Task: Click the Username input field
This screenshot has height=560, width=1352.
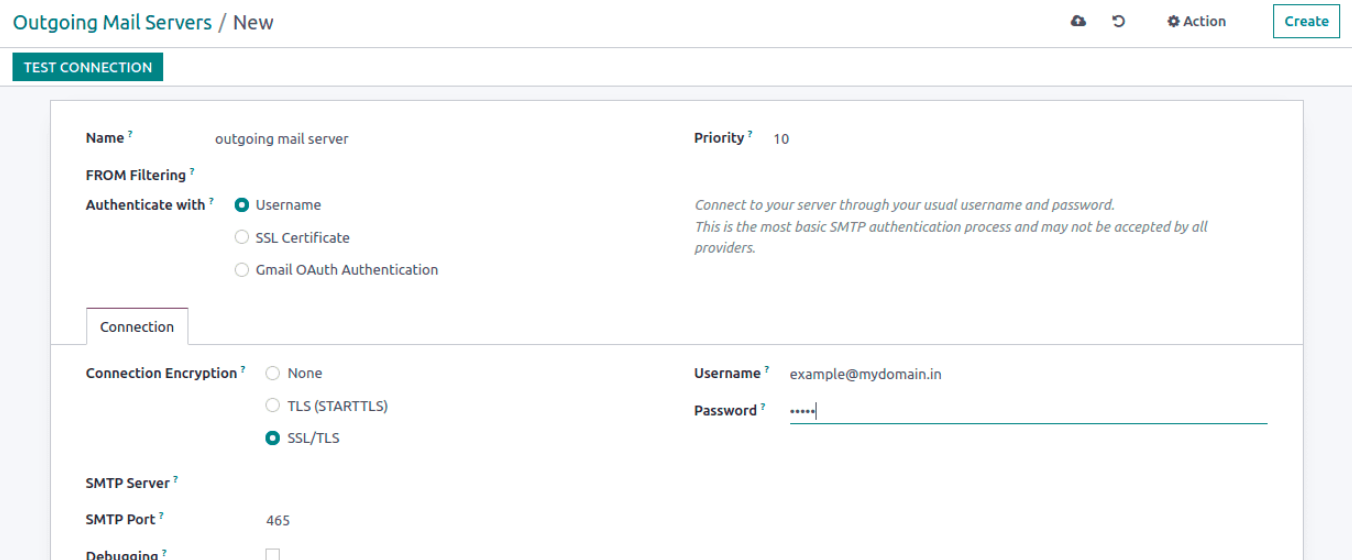Action: click(x=1028, y=375)
